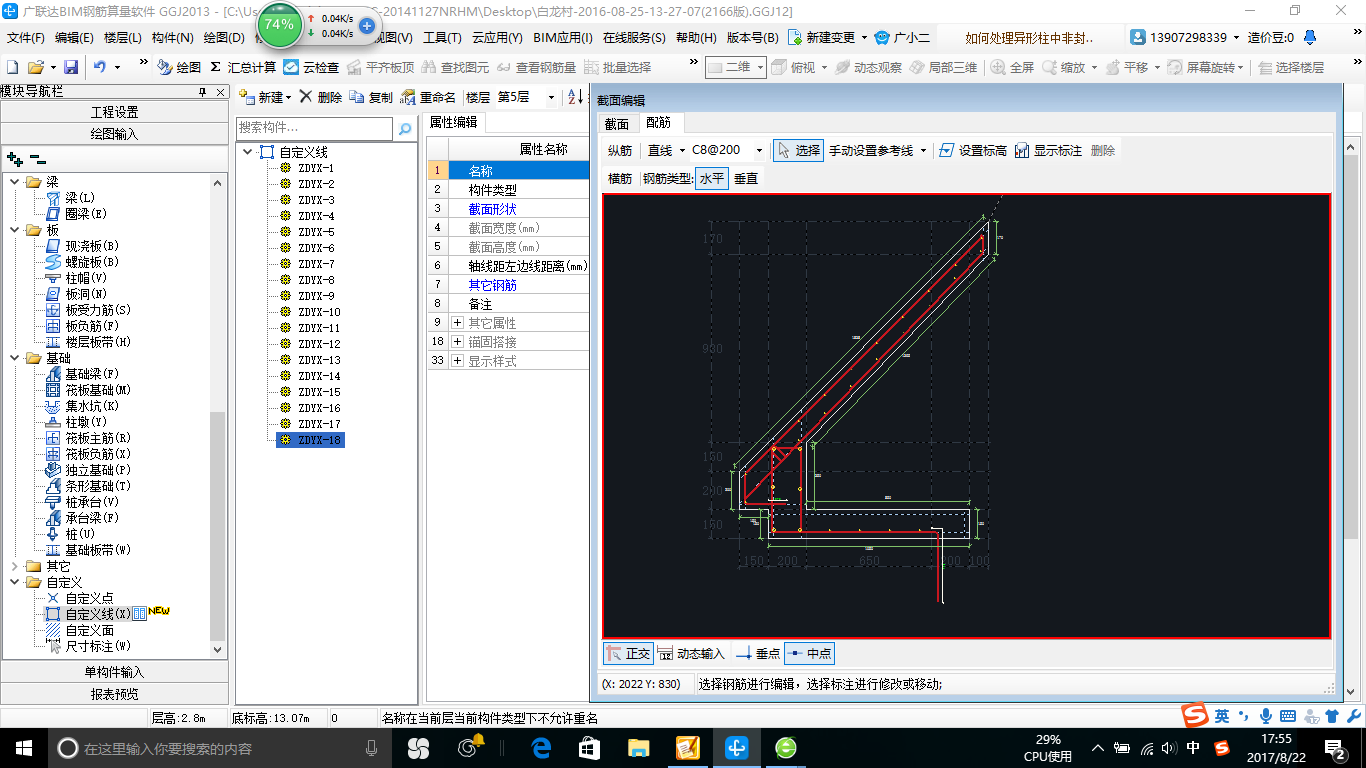This screenshot has width=1366, height=768.
Task: Select ZDYX-10 in component list
Action: [x=319, y=312]
